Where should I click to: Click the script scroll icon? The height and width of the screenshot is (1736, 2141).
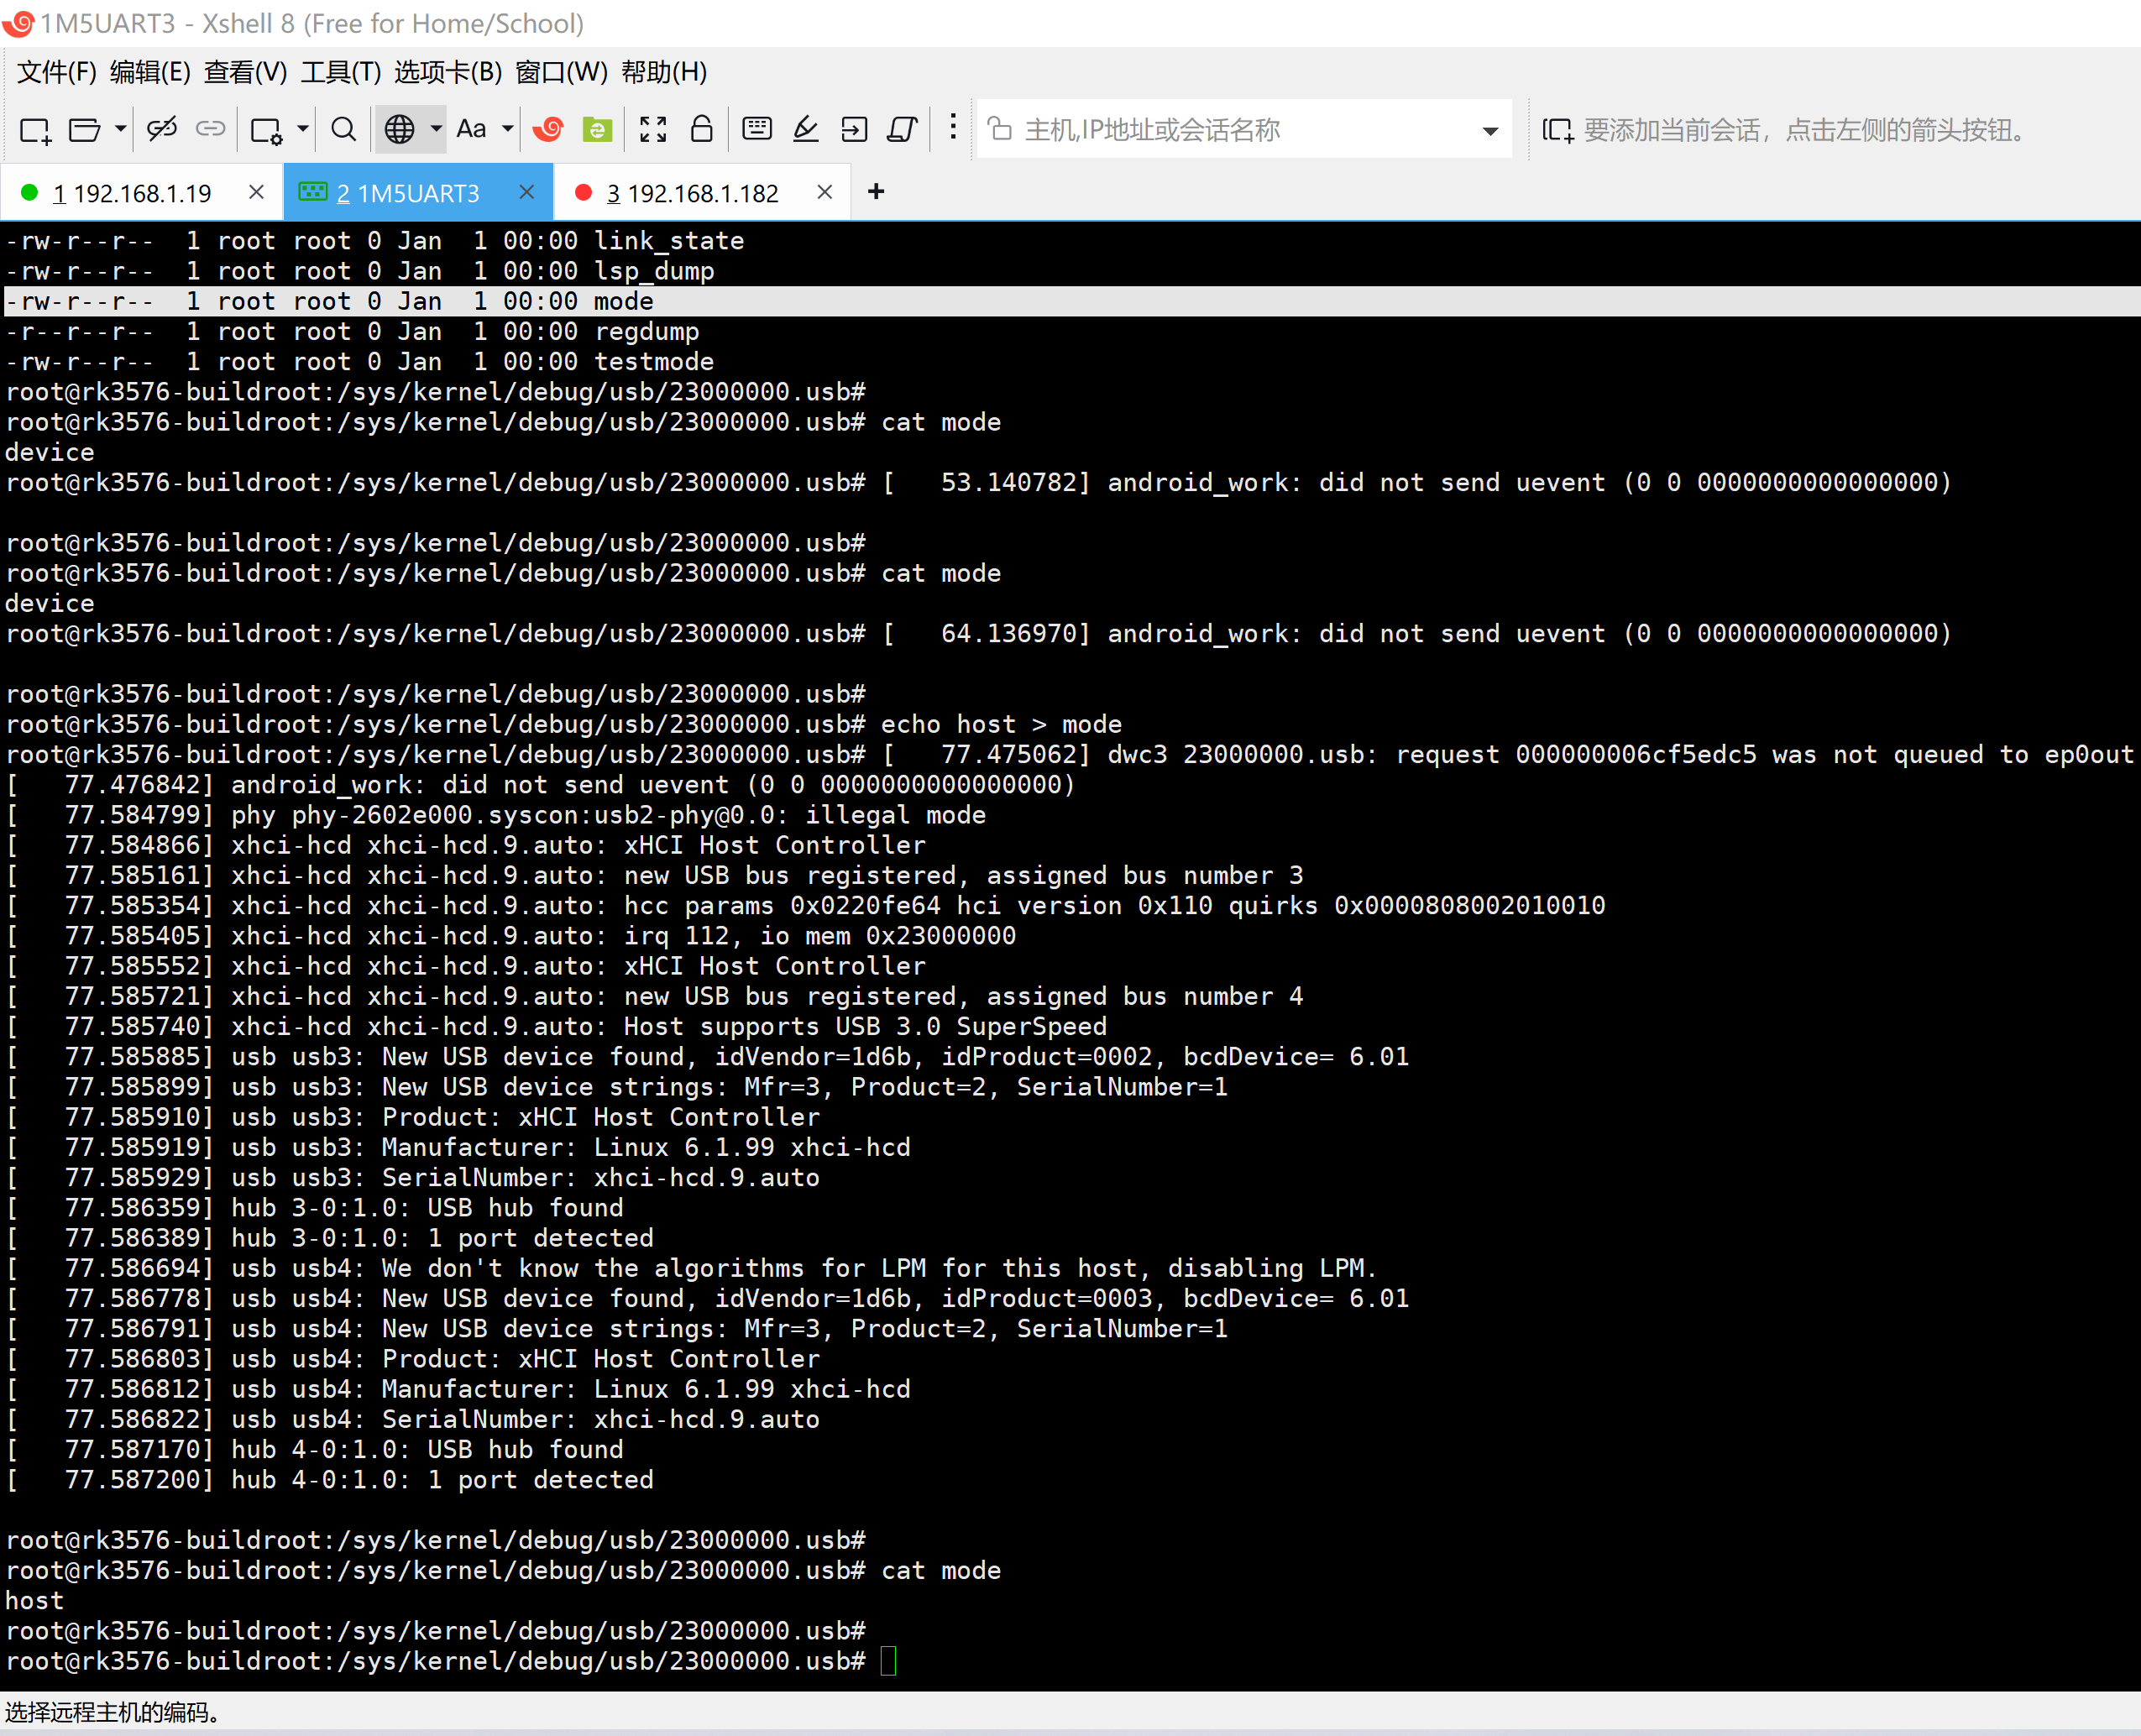902,129
